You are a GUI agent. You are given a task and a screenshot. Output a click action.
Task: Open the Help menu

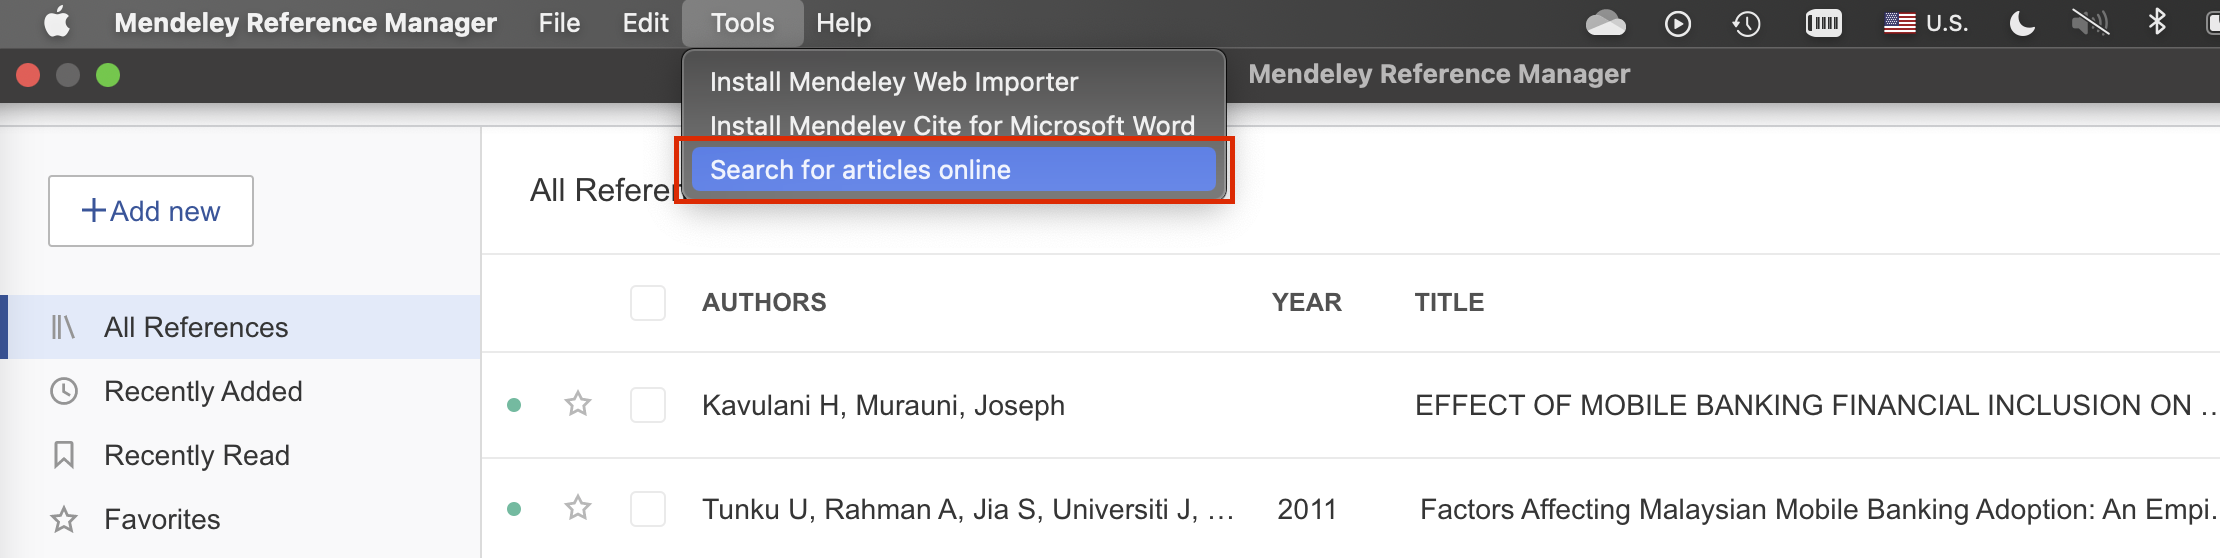(843, 23)
